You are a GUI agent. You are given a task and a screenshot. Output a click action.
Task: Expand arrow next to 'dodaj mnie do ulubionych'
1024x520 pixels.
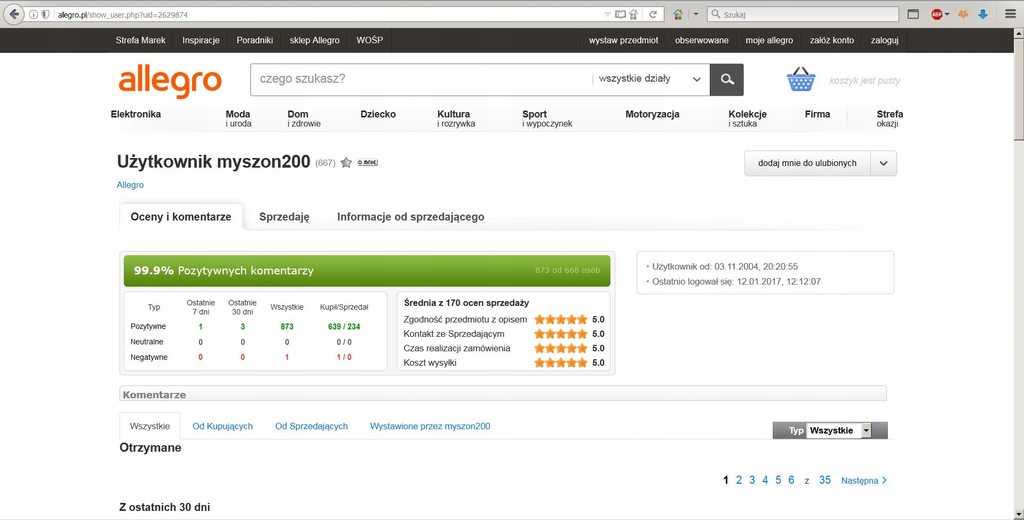[884, 163]
